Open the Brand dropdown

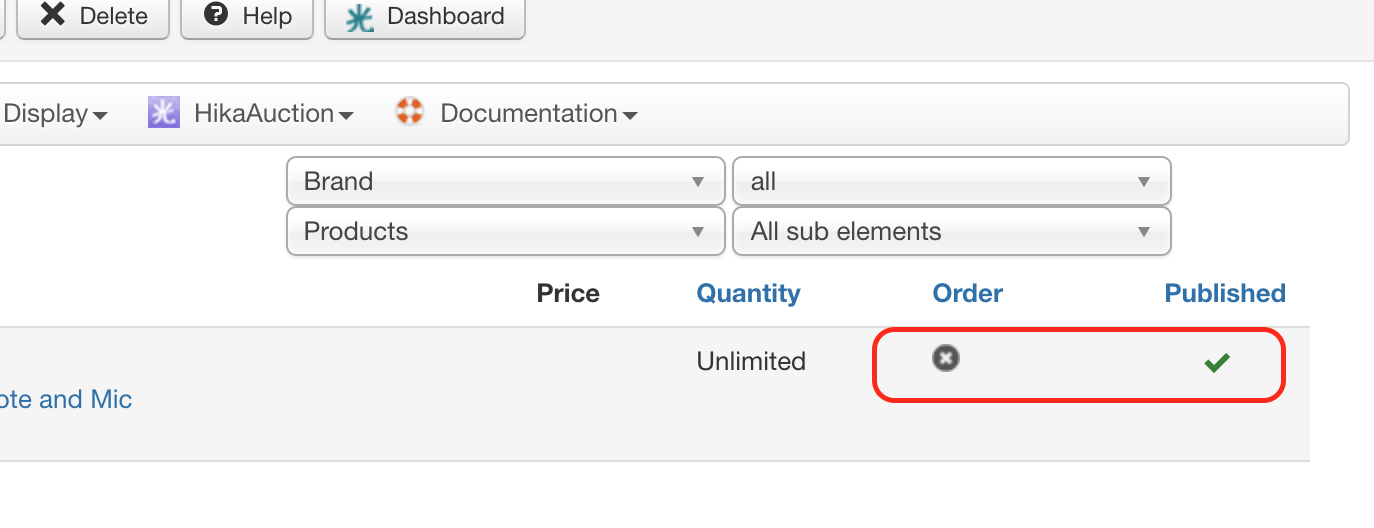tap(505, 182)
